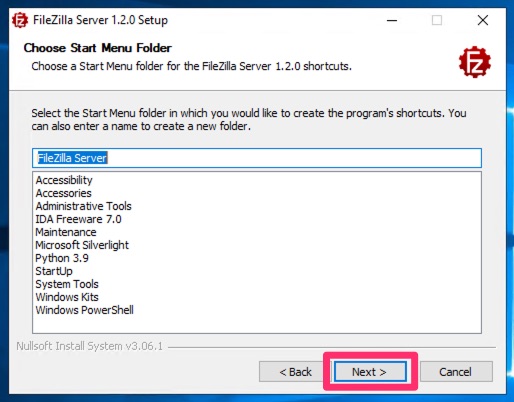Viewport: 514px width, 402px height.
Task: Click the FileZilla Server logo in header
Action: [475, 62]
